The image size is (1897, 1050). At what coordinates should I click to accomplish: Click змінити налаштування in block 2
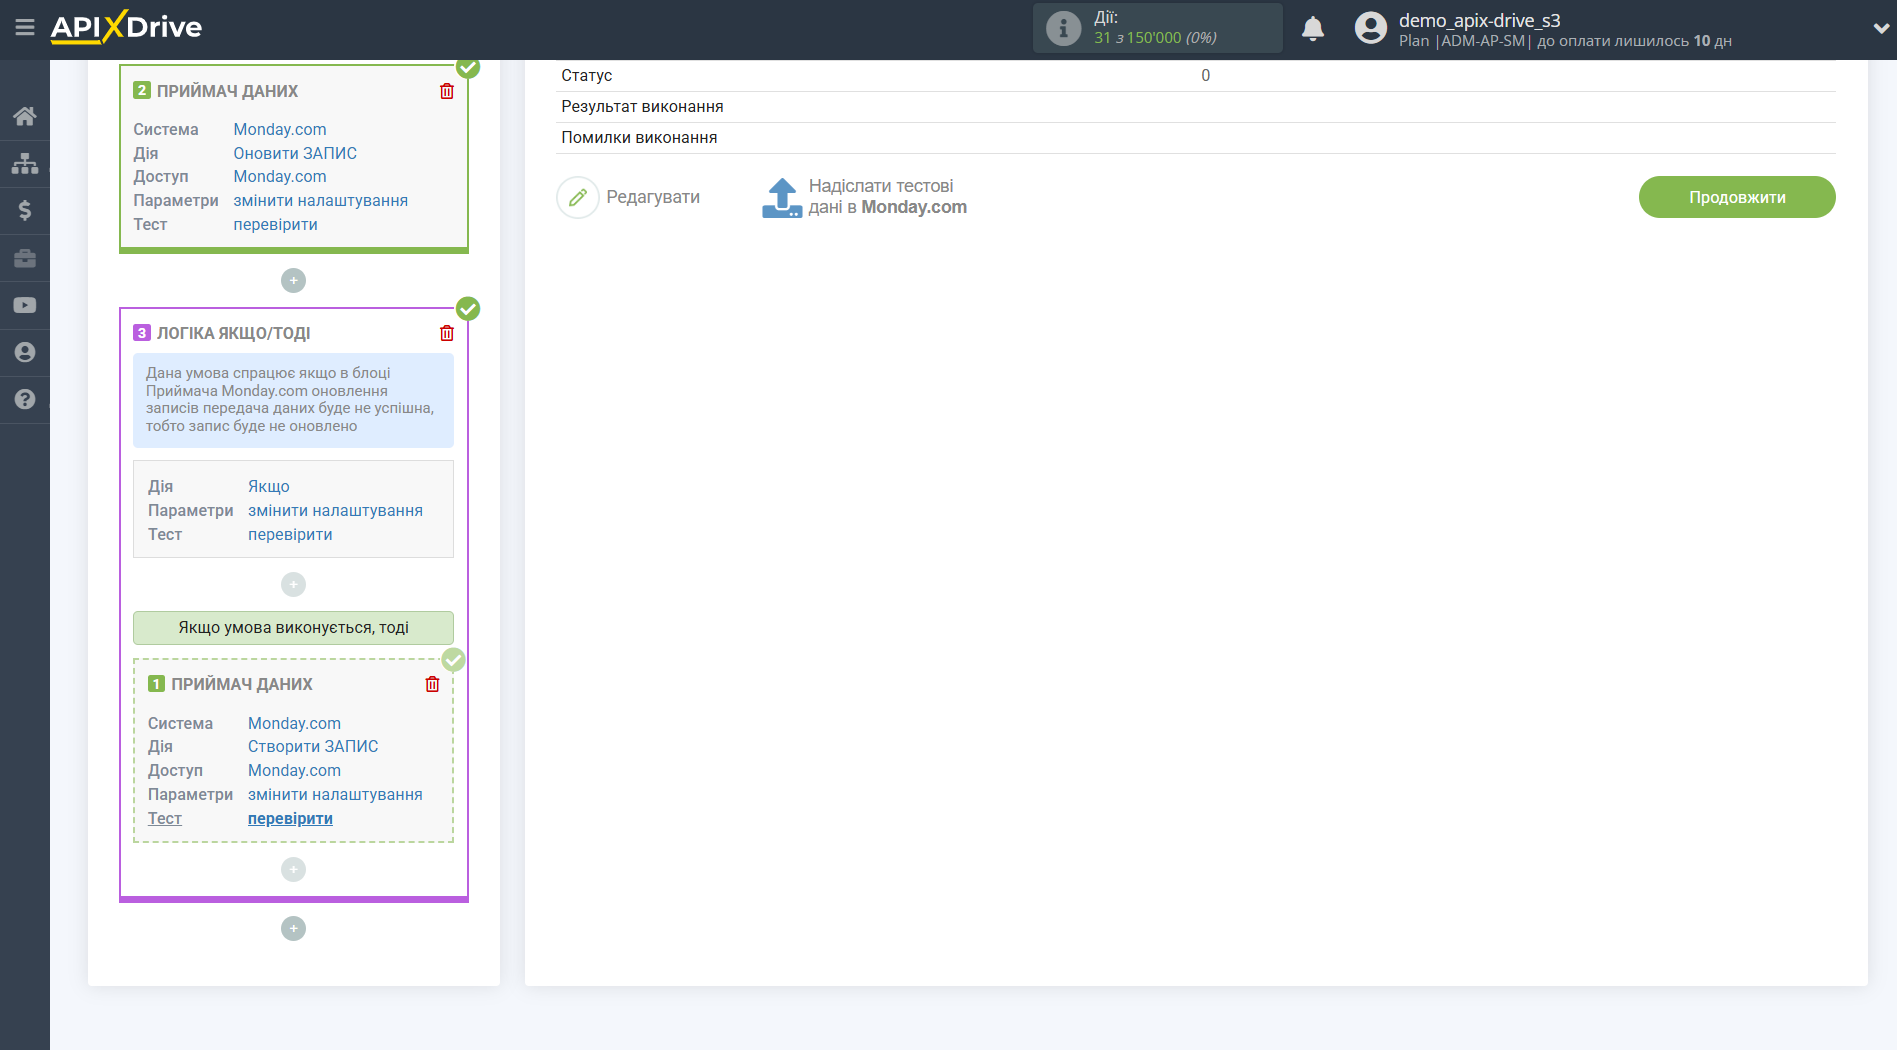(321, 200)
